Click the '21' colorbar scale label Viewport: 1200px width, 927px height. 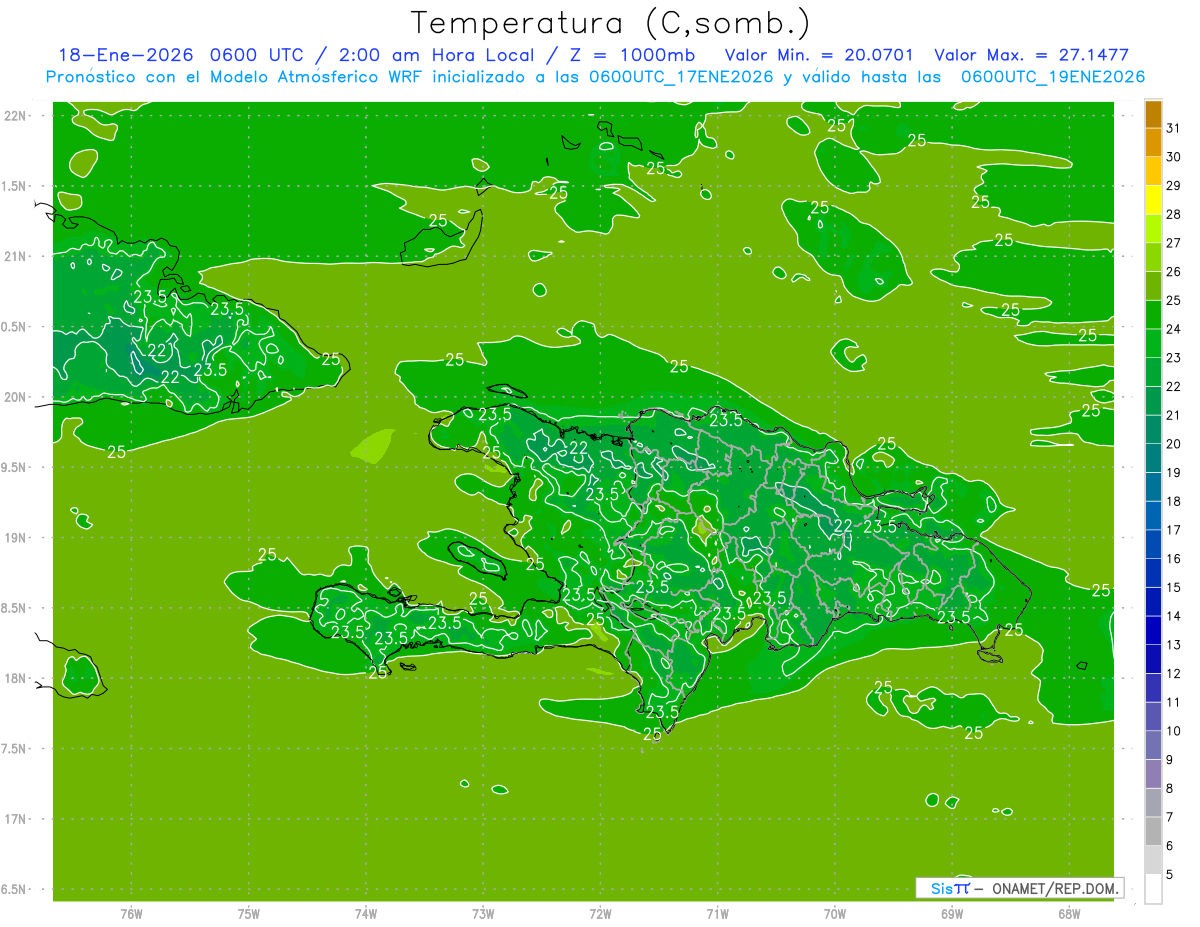point(1174,415)
